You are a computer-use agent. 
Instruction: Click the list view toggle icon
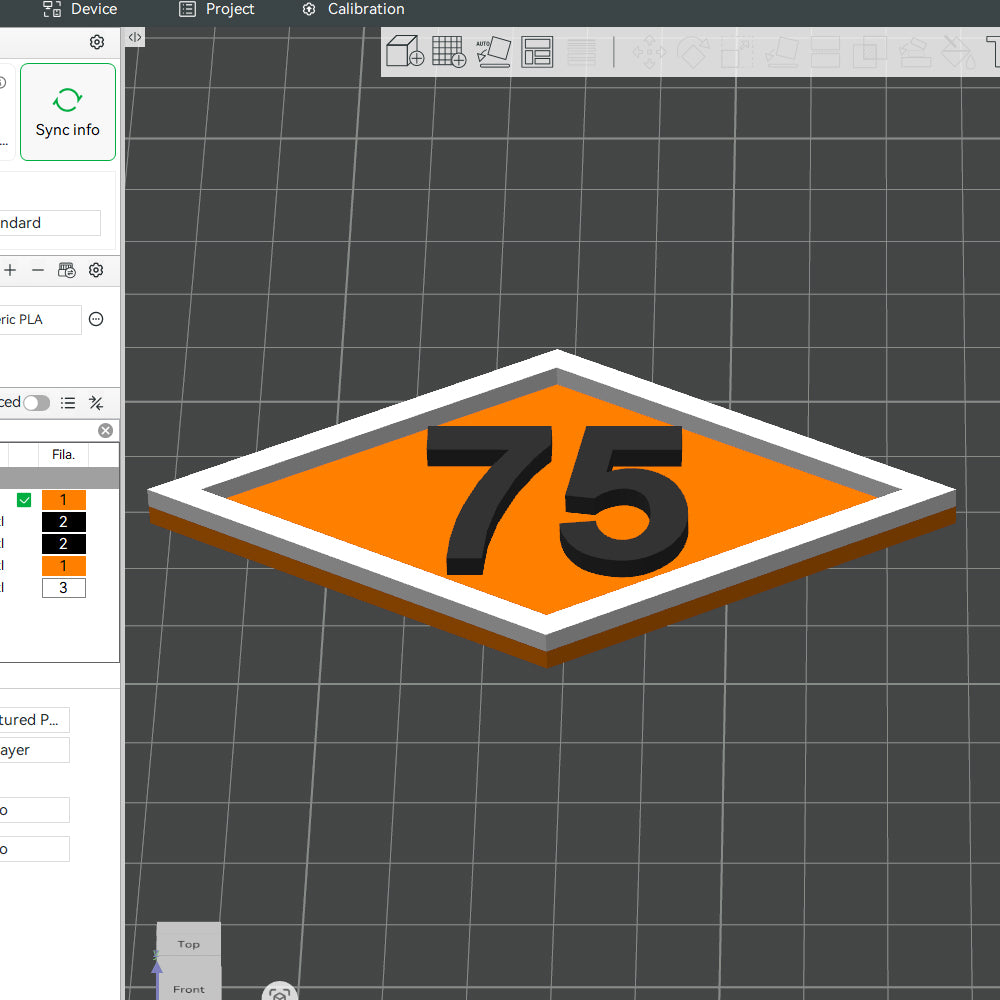(67, 402)
